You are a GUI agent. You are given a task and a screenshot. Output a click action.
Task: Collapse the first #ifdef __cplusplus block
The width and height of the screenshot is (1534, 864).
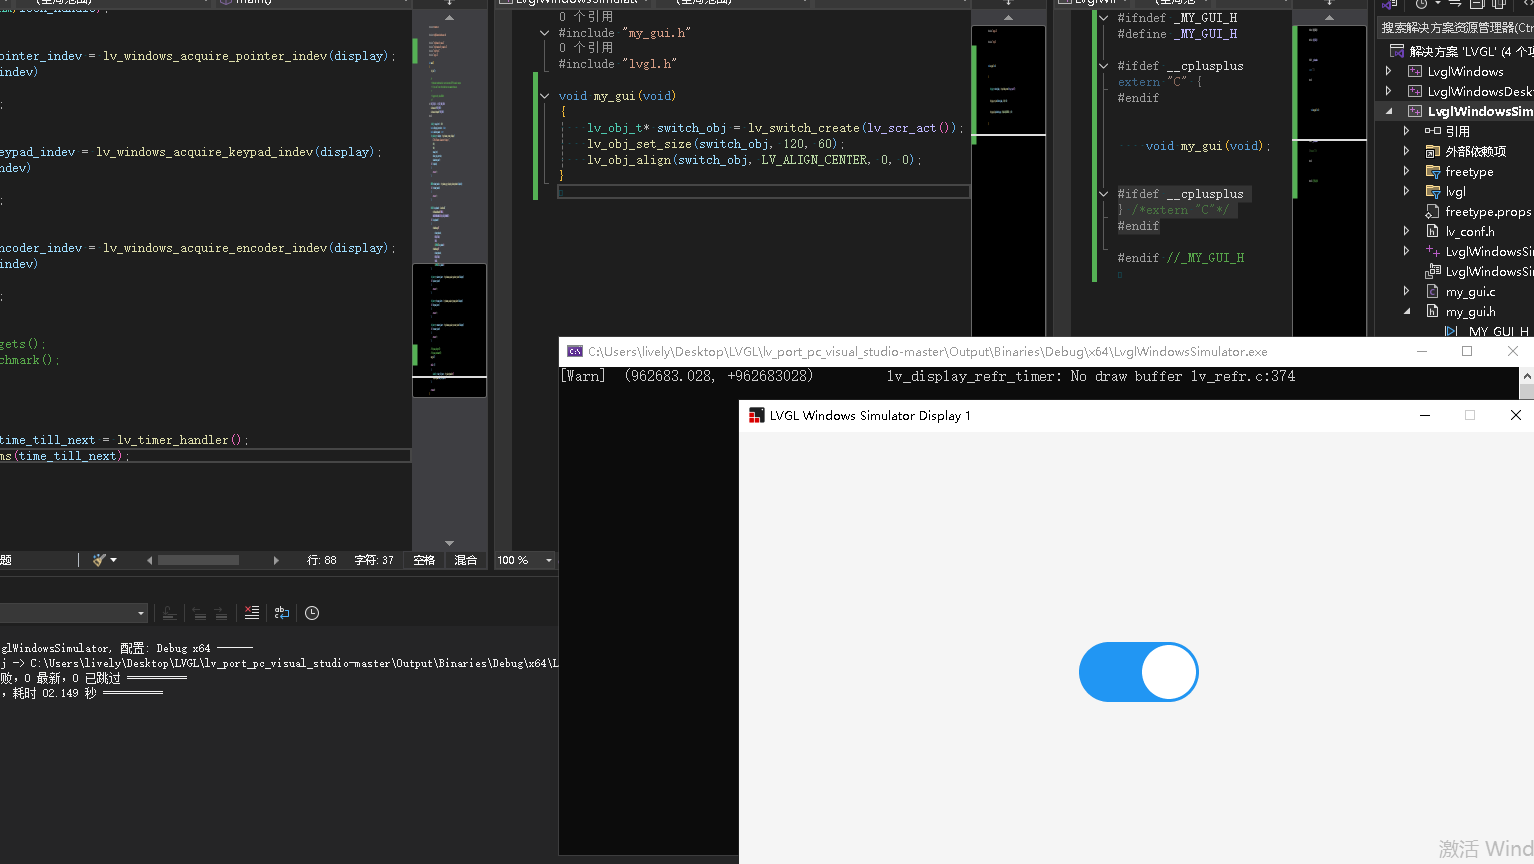1104,66
